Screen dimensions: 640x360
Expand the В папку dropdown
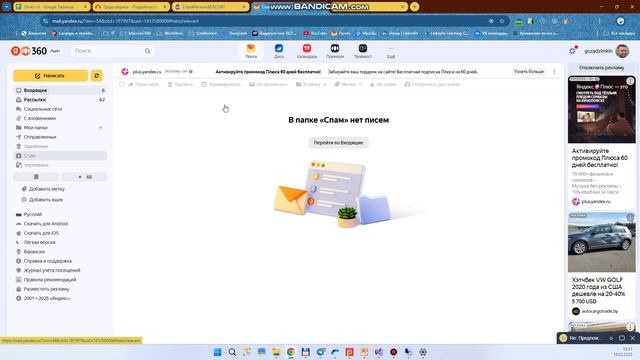[x=311, y=84]
